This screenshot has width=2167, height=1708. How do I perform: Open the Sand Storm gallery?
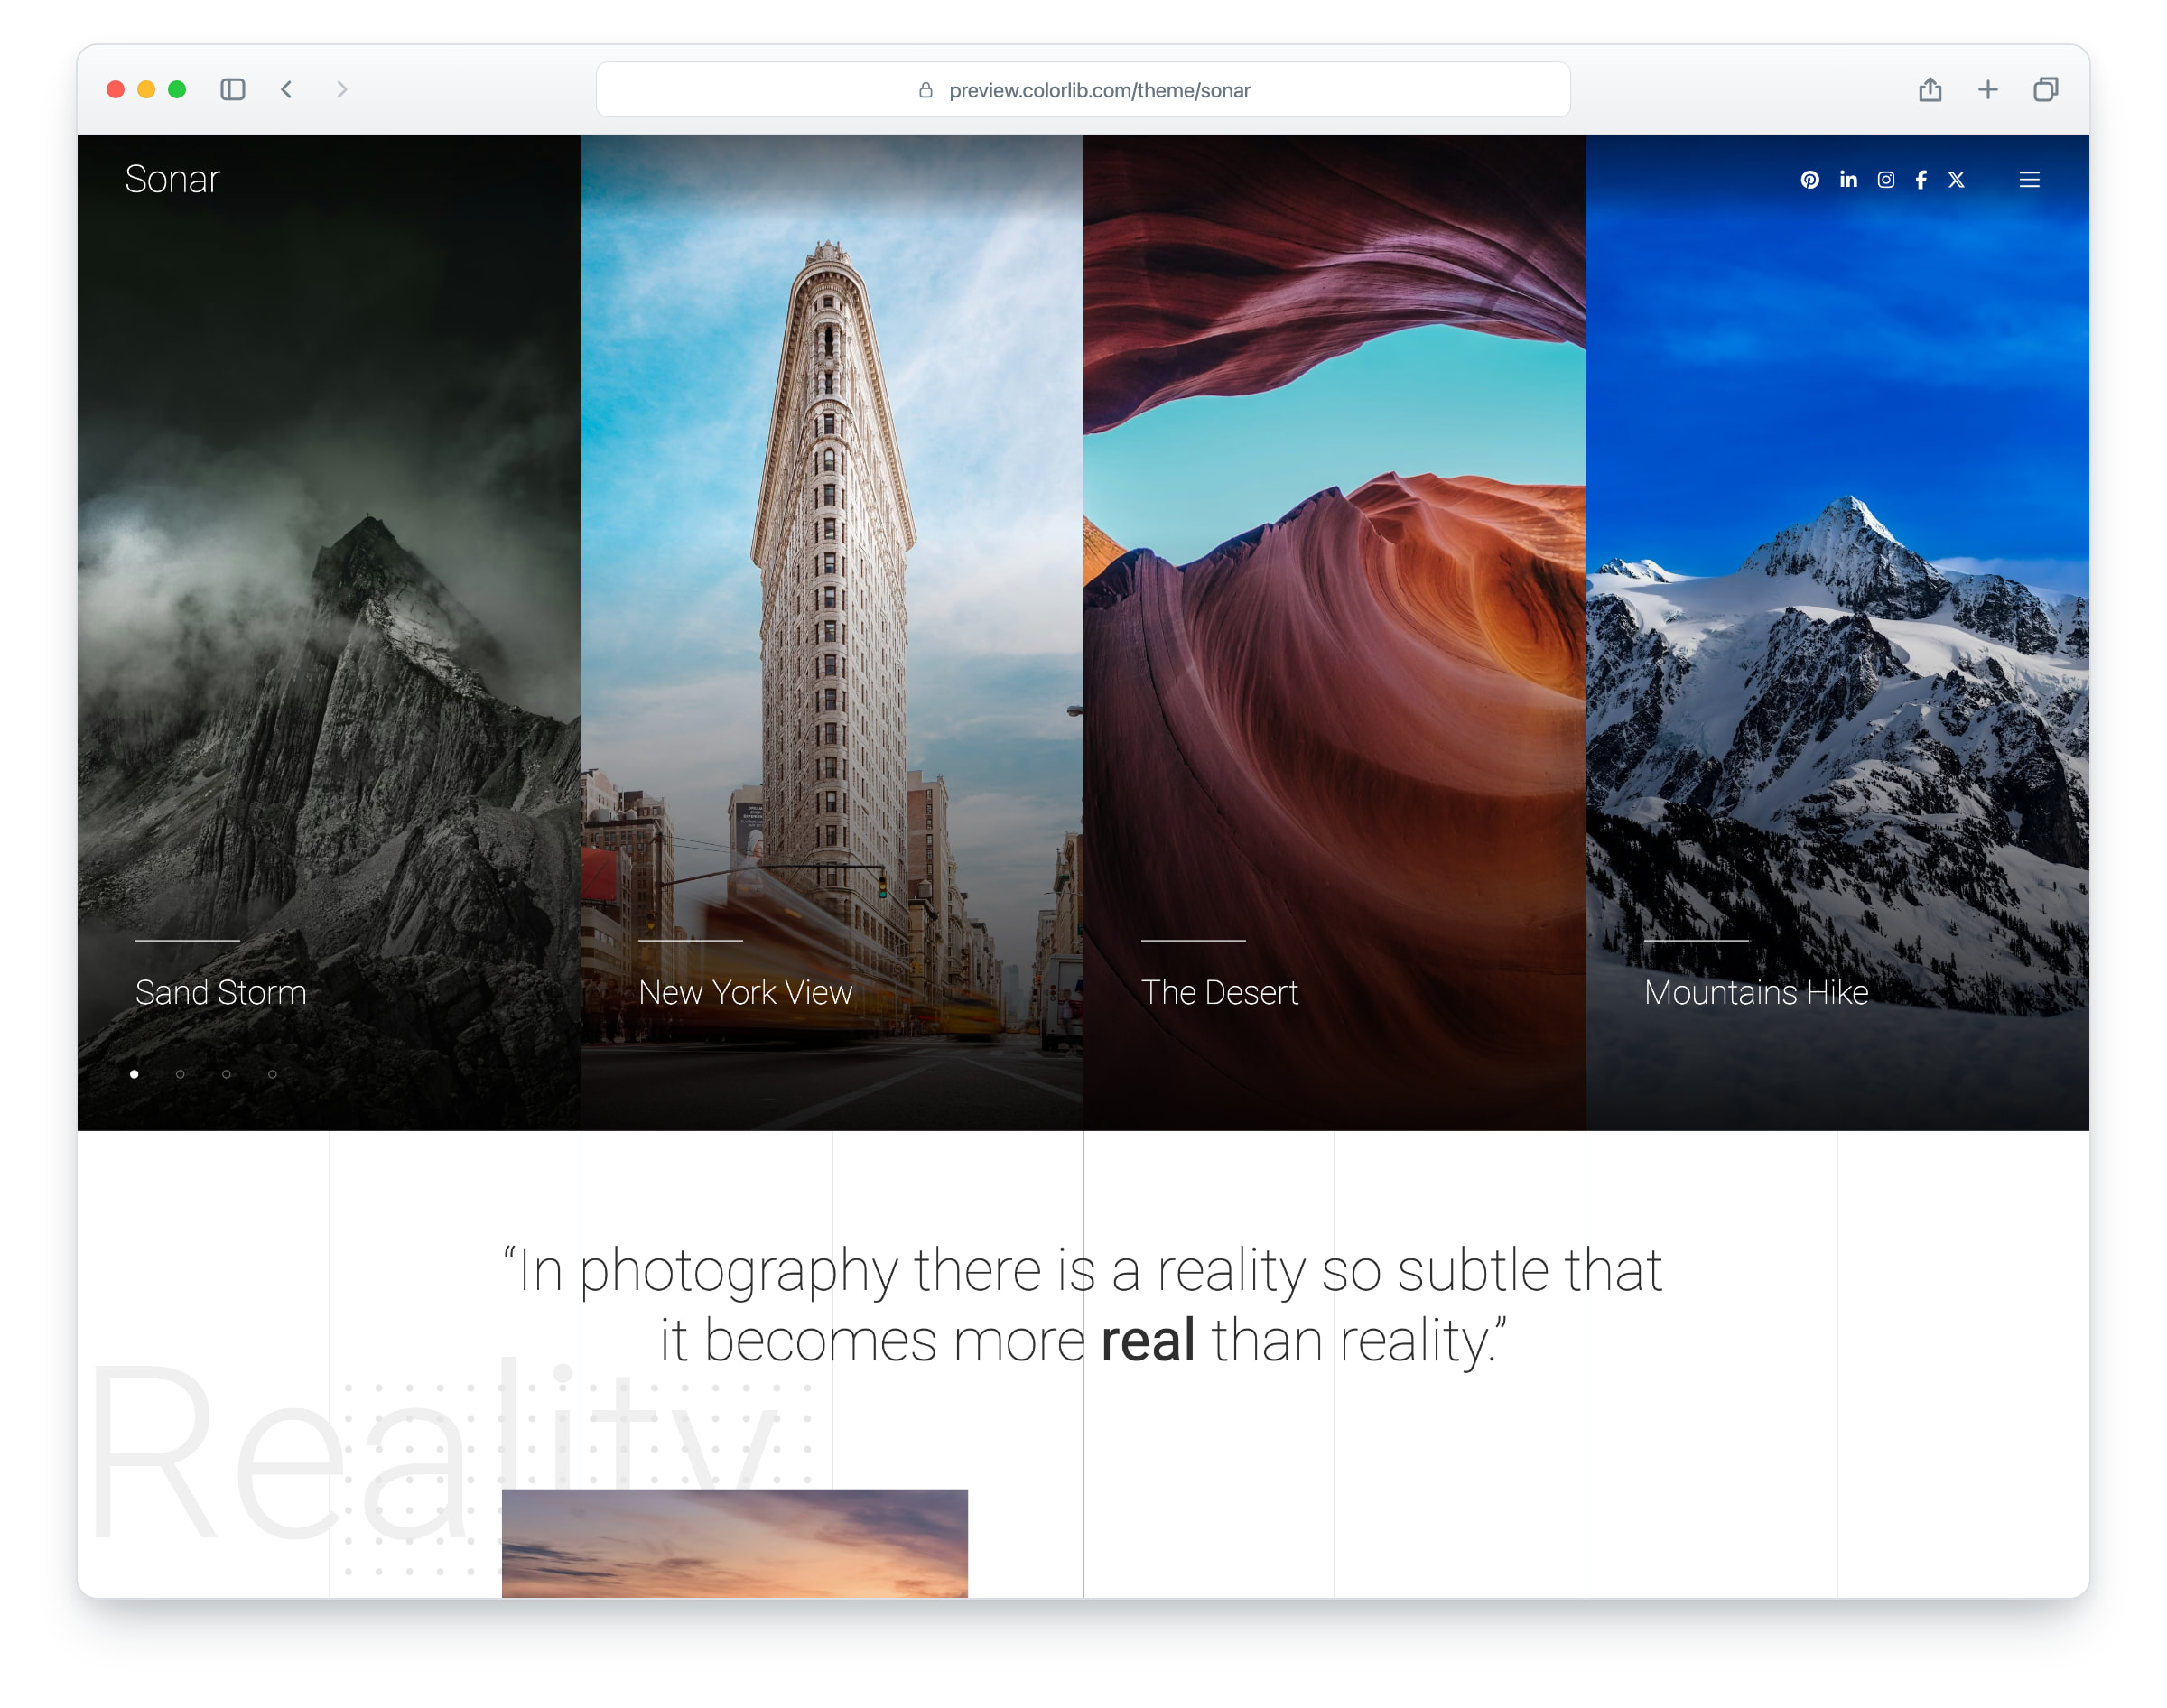point(221,992)
